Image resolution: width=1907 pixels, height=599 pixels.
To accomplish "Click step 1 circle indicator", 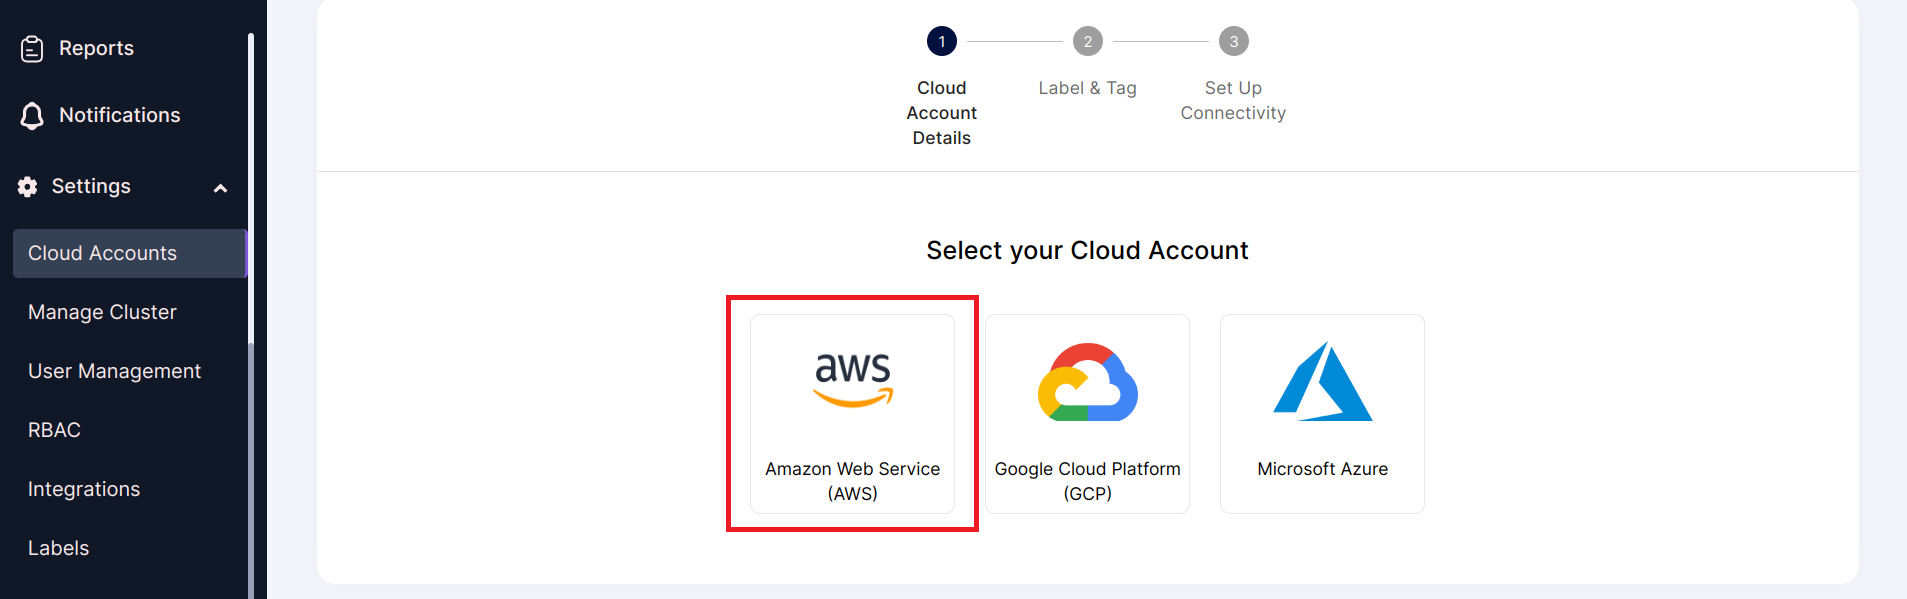I will click(x=942, y=41).
